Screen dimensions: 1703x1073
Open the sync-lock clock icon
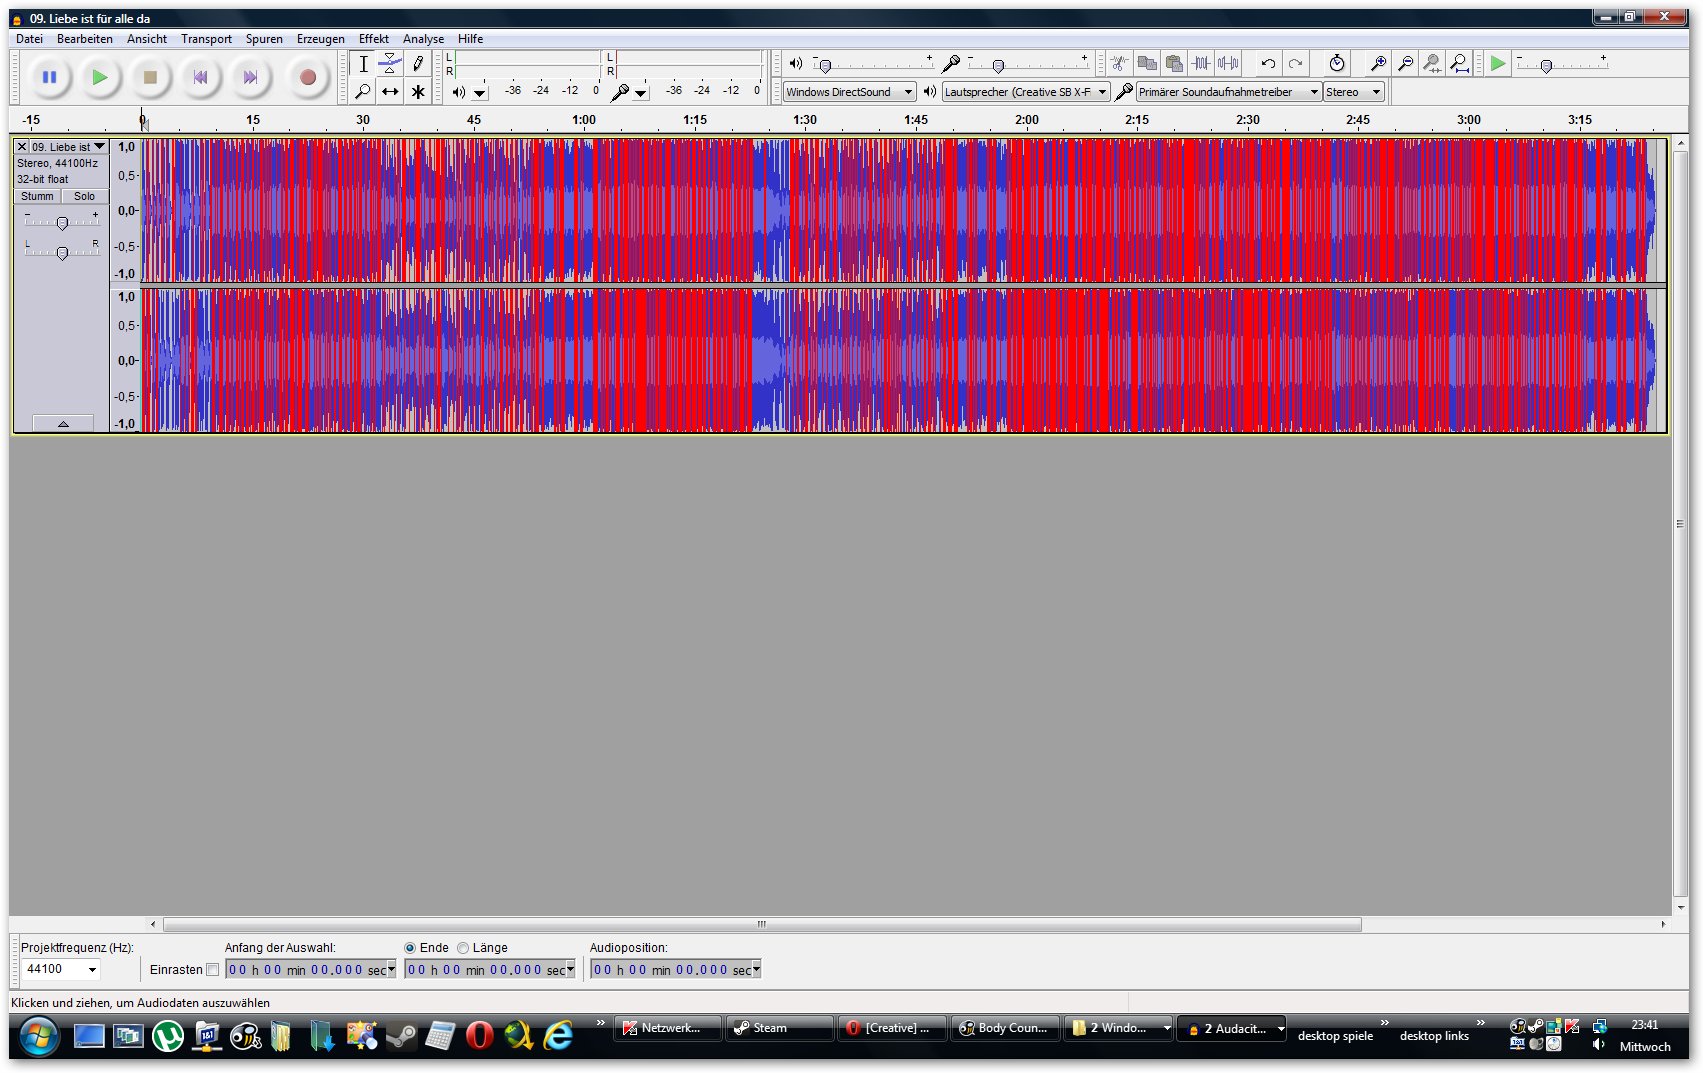[1337, 63]
